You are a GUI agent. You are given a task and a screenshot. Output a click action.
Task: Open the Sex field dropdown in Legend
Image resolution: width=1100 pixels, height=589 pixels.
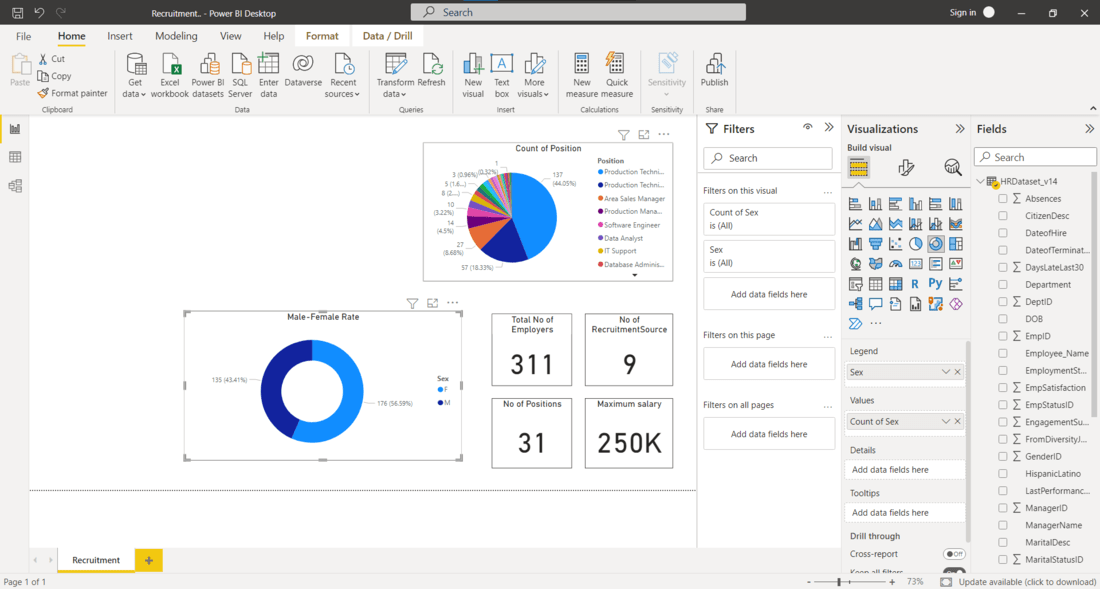[946, 372]
